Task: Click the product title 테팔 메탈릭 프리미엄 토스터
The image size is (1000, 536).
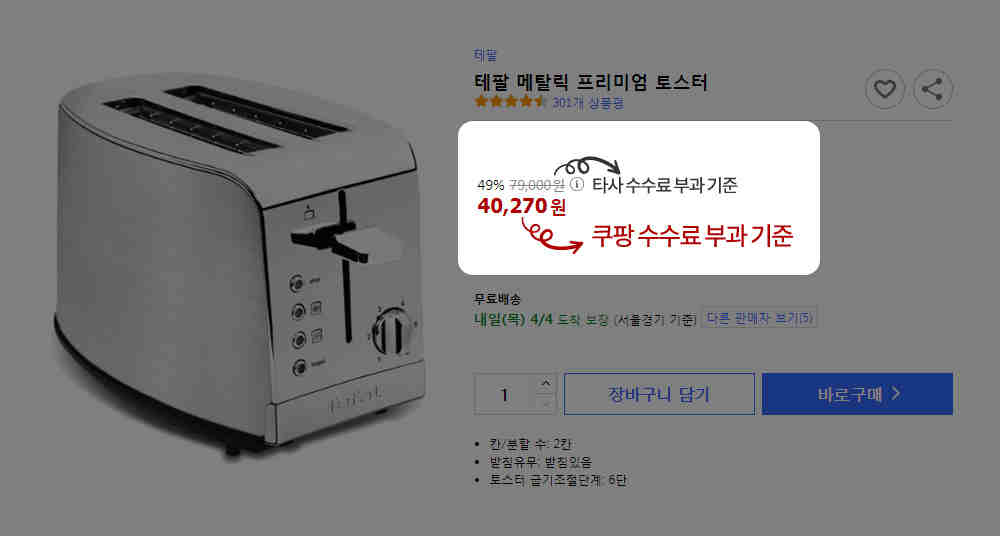Action: [591, 82]
